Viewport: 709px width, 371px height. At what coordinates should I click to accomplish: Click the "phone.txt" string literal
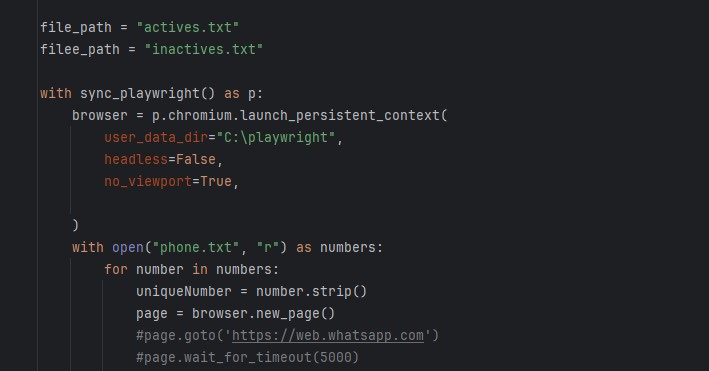click(196, 247)
